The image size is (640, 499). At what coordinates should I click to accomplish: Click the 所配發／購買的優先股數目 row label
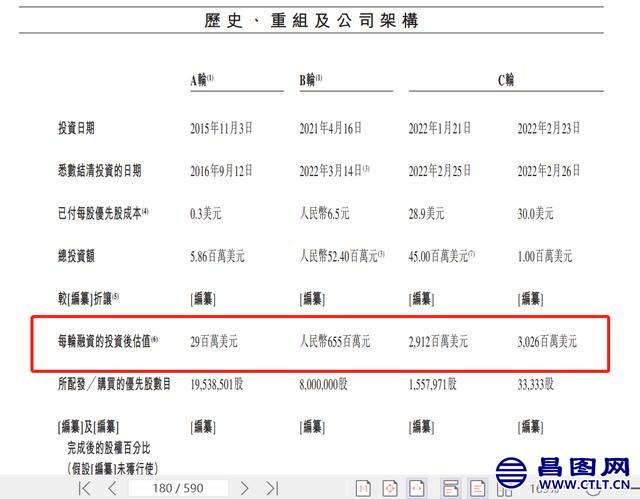pyautogui.click(x=114, y=384)
